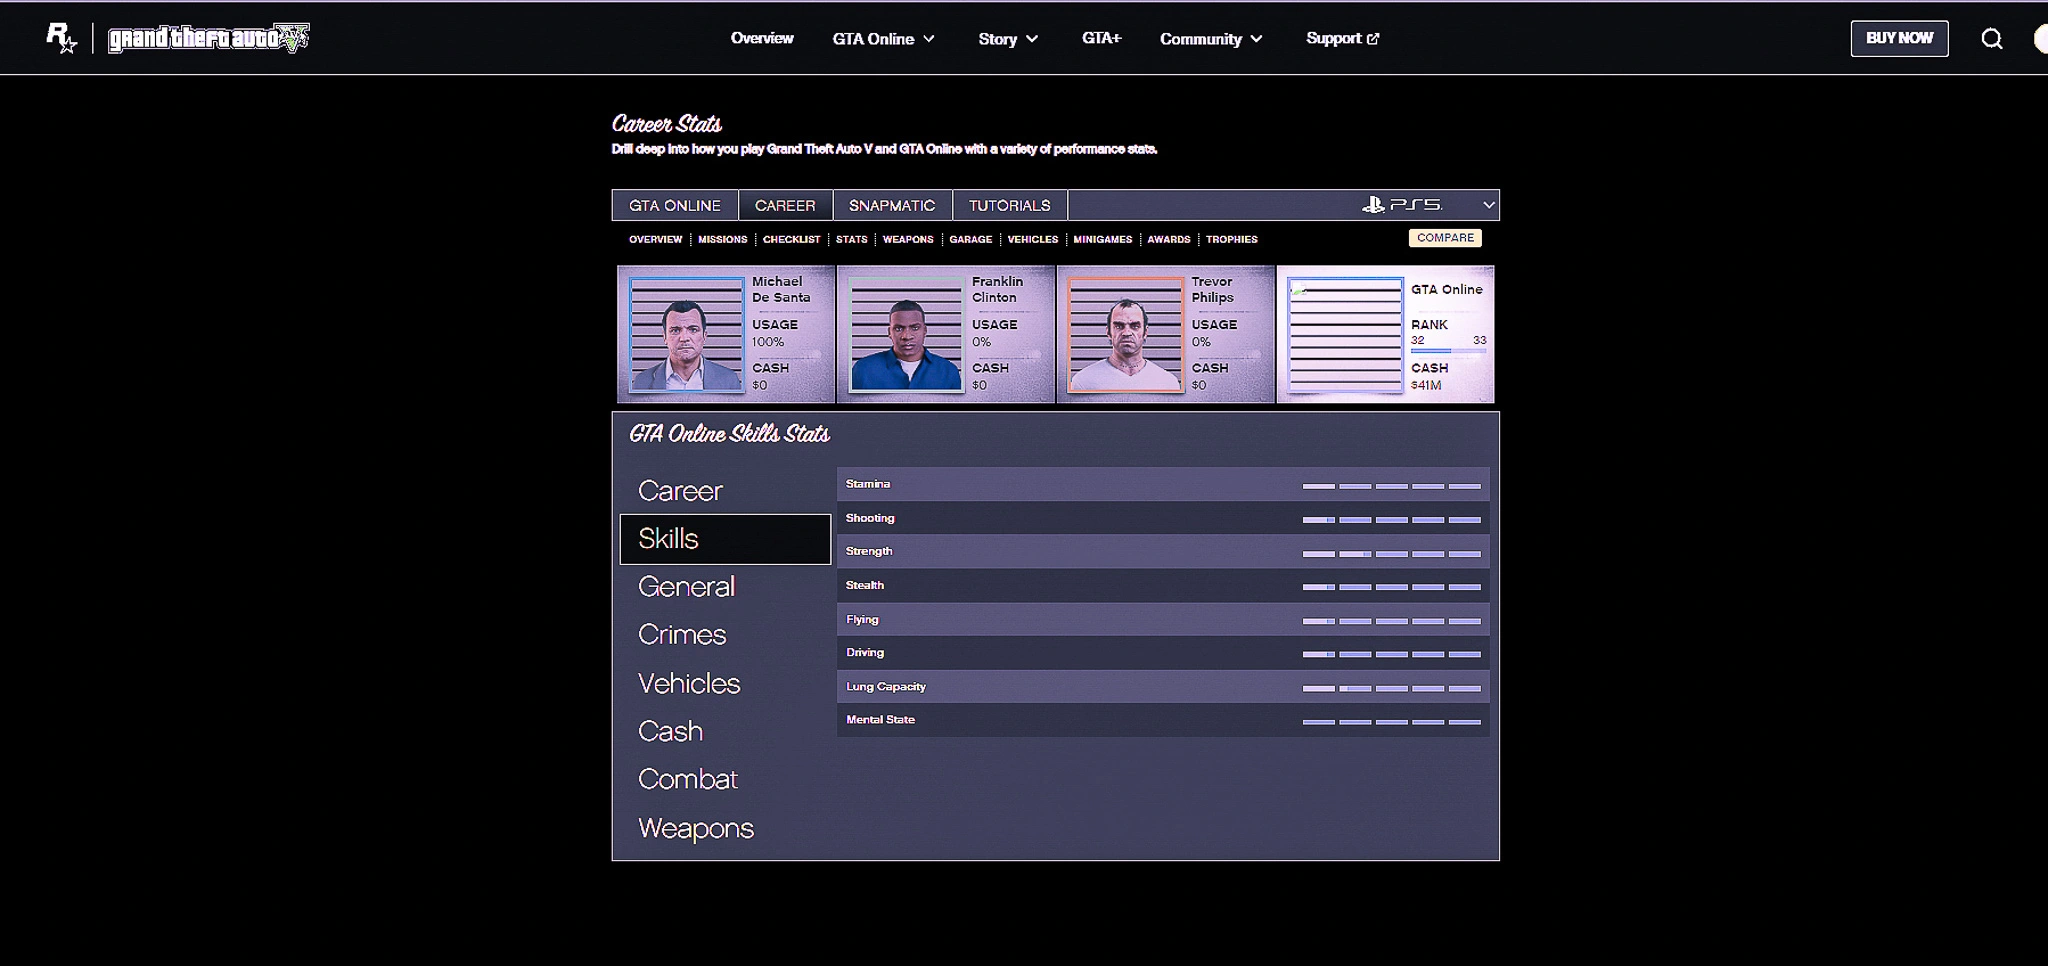Screen dimensions: 2048x966
Task: Expand the Story menu chevron
Action: [x=1032, y=39]
